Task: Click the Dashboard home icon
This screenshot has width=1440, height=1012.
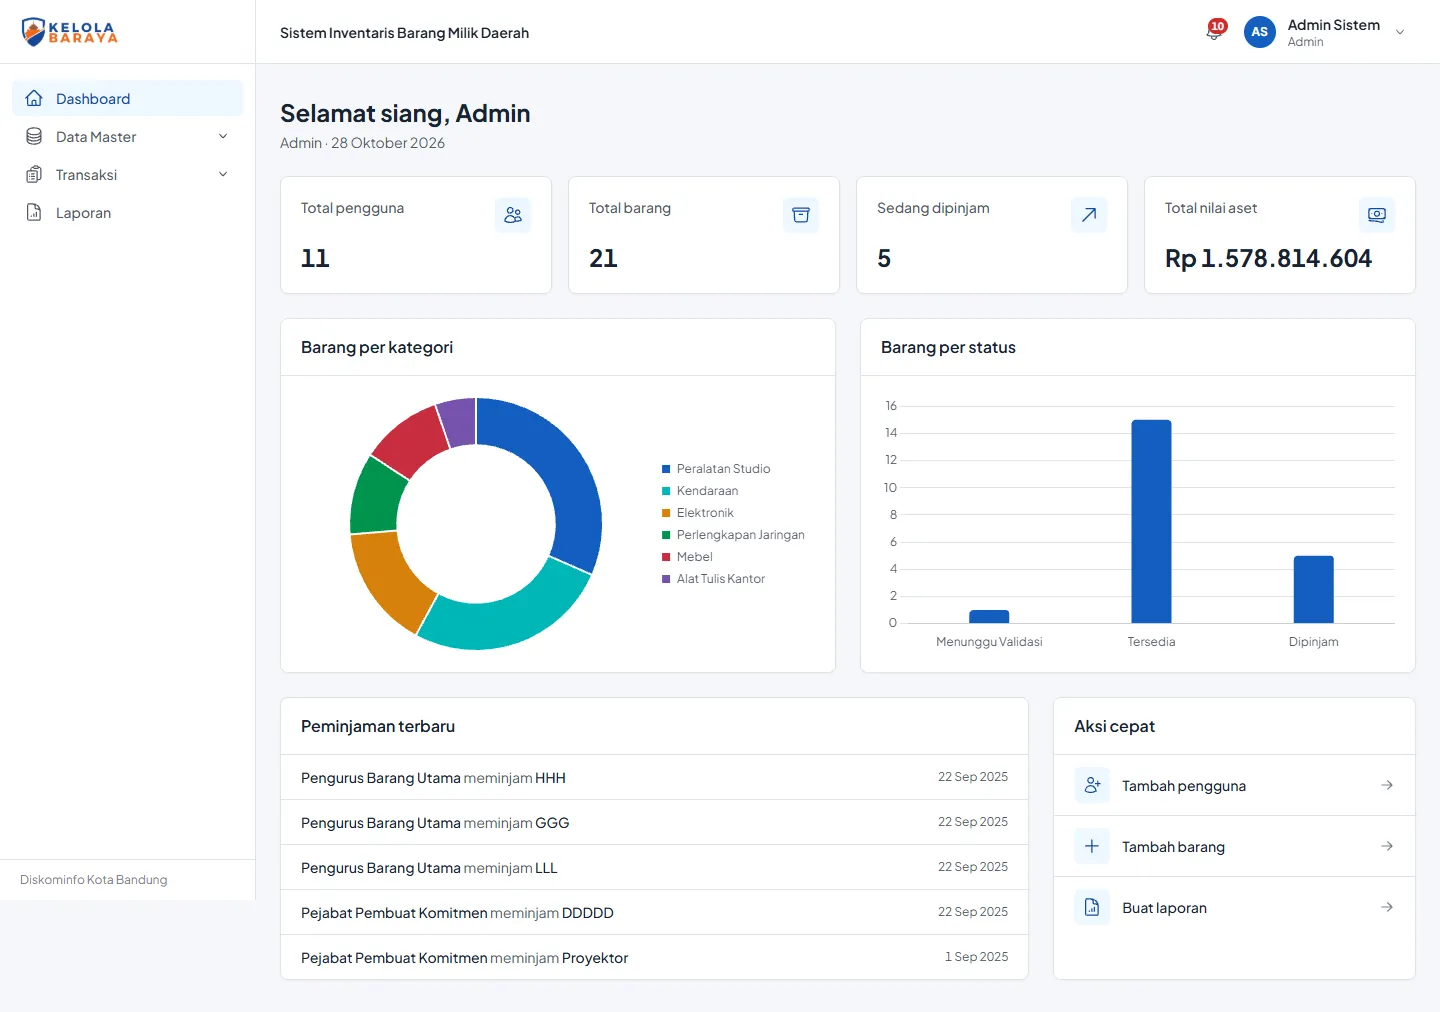Action: 34,98
